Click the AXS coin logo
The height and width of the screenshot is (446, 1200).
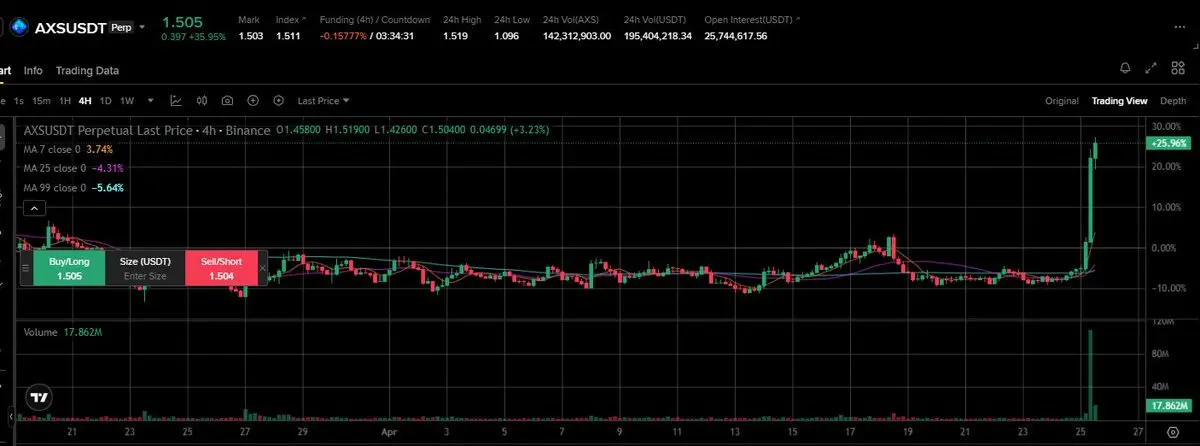pyautogui.click(x=19, y=28)
